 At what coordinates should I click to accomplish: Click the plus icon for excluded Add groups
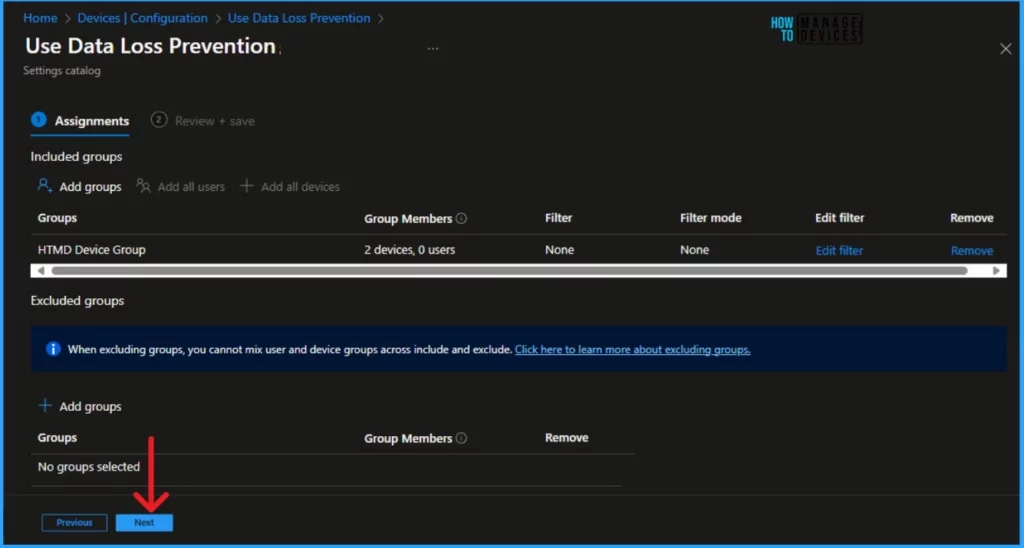coord(45,406)
